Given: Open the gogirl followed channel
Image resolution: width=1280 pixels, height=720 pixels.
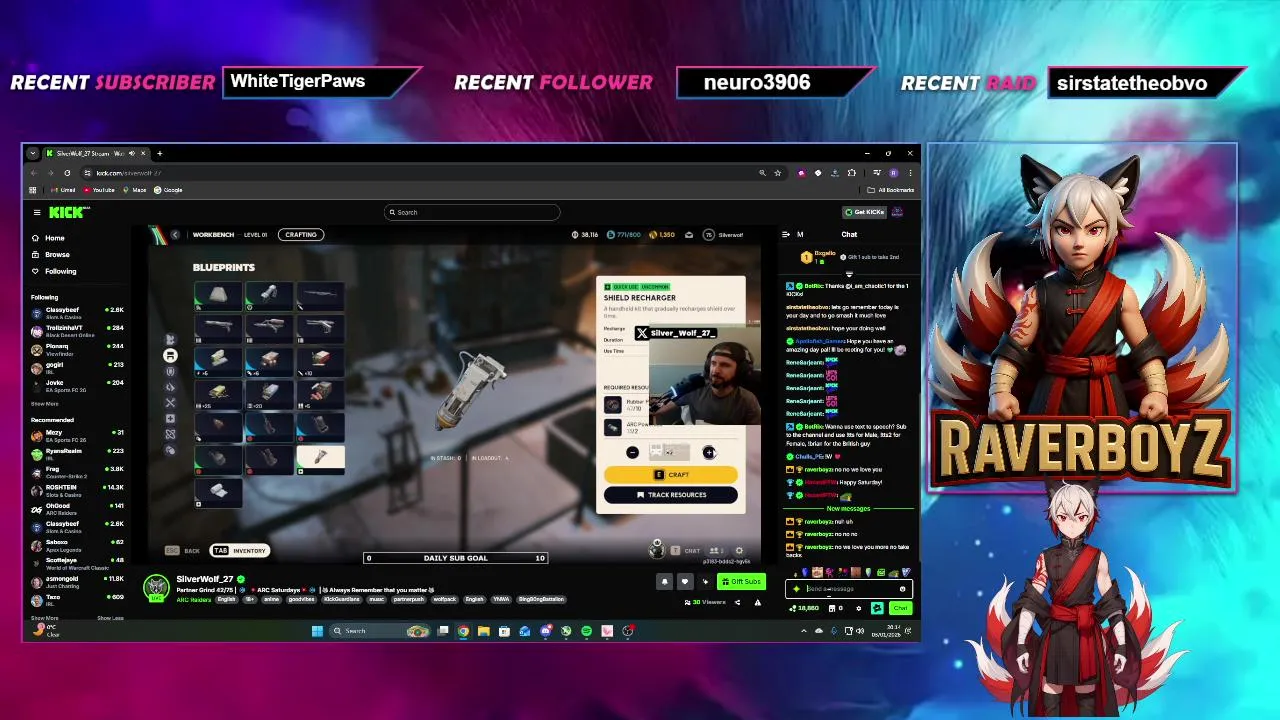Looking at the screenshot, I should coord(78,367).
